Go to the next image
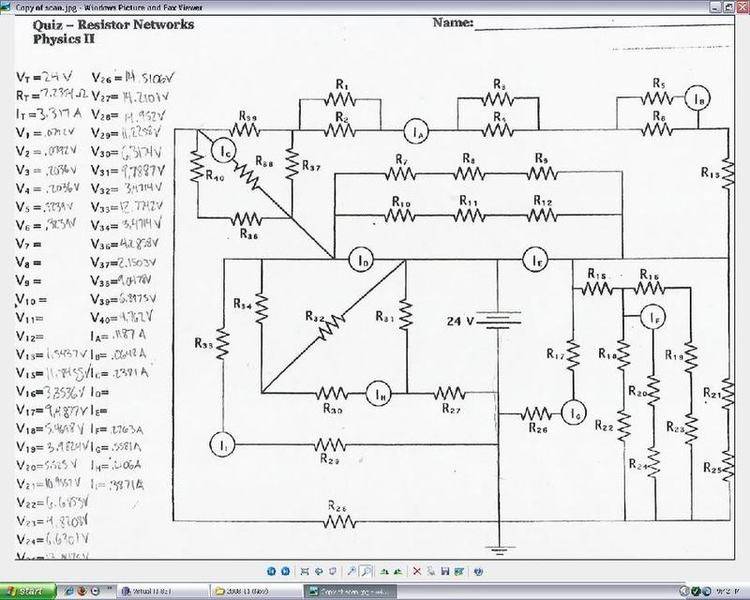 pyautogui.click(x=286, y=571)
